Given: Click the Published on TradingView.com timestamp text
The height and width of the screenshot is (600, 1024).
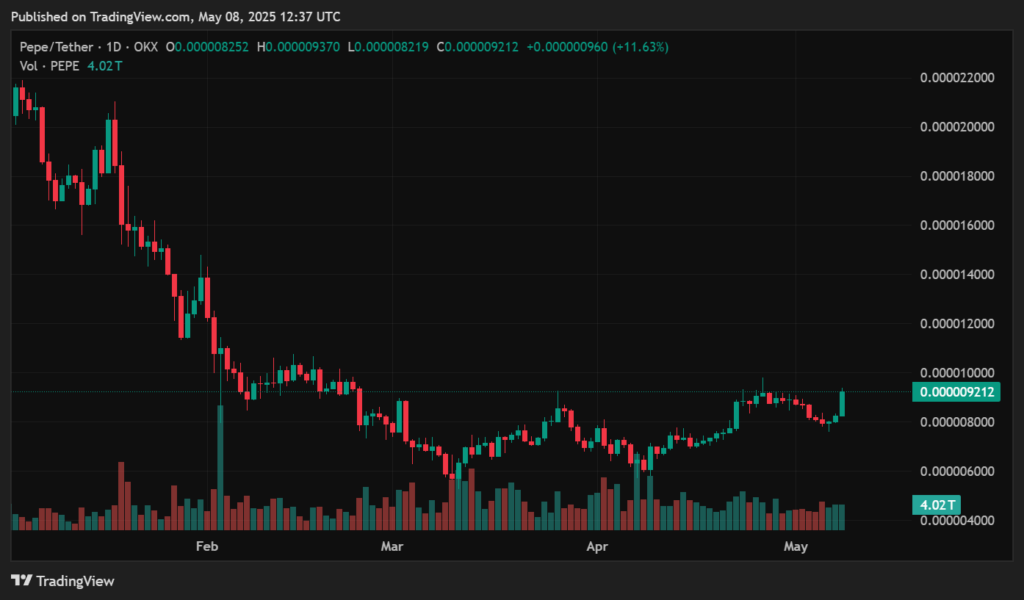Looking at the screenshot, I should (x=176, y=16).
